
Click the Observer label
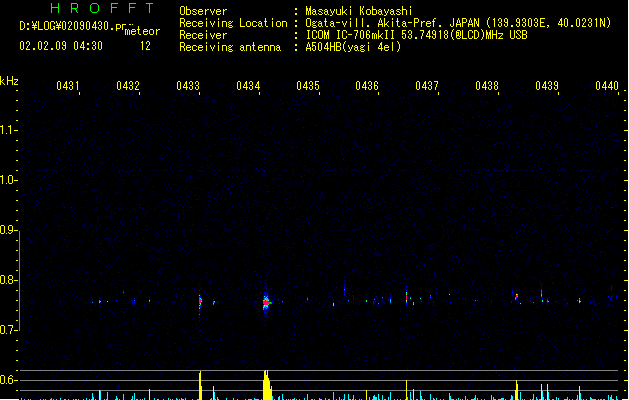point(203,11)
